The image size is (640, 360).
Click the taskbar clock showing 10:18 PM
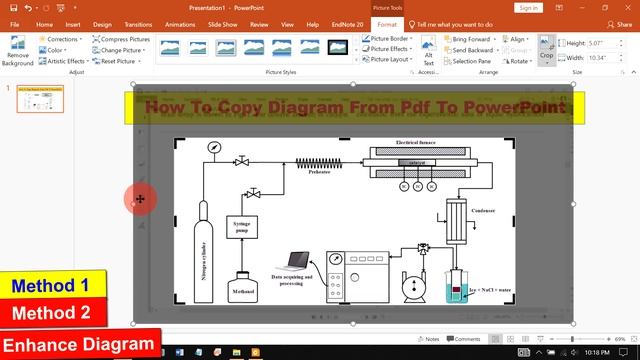pyautogui.click(x=597, y=352)
